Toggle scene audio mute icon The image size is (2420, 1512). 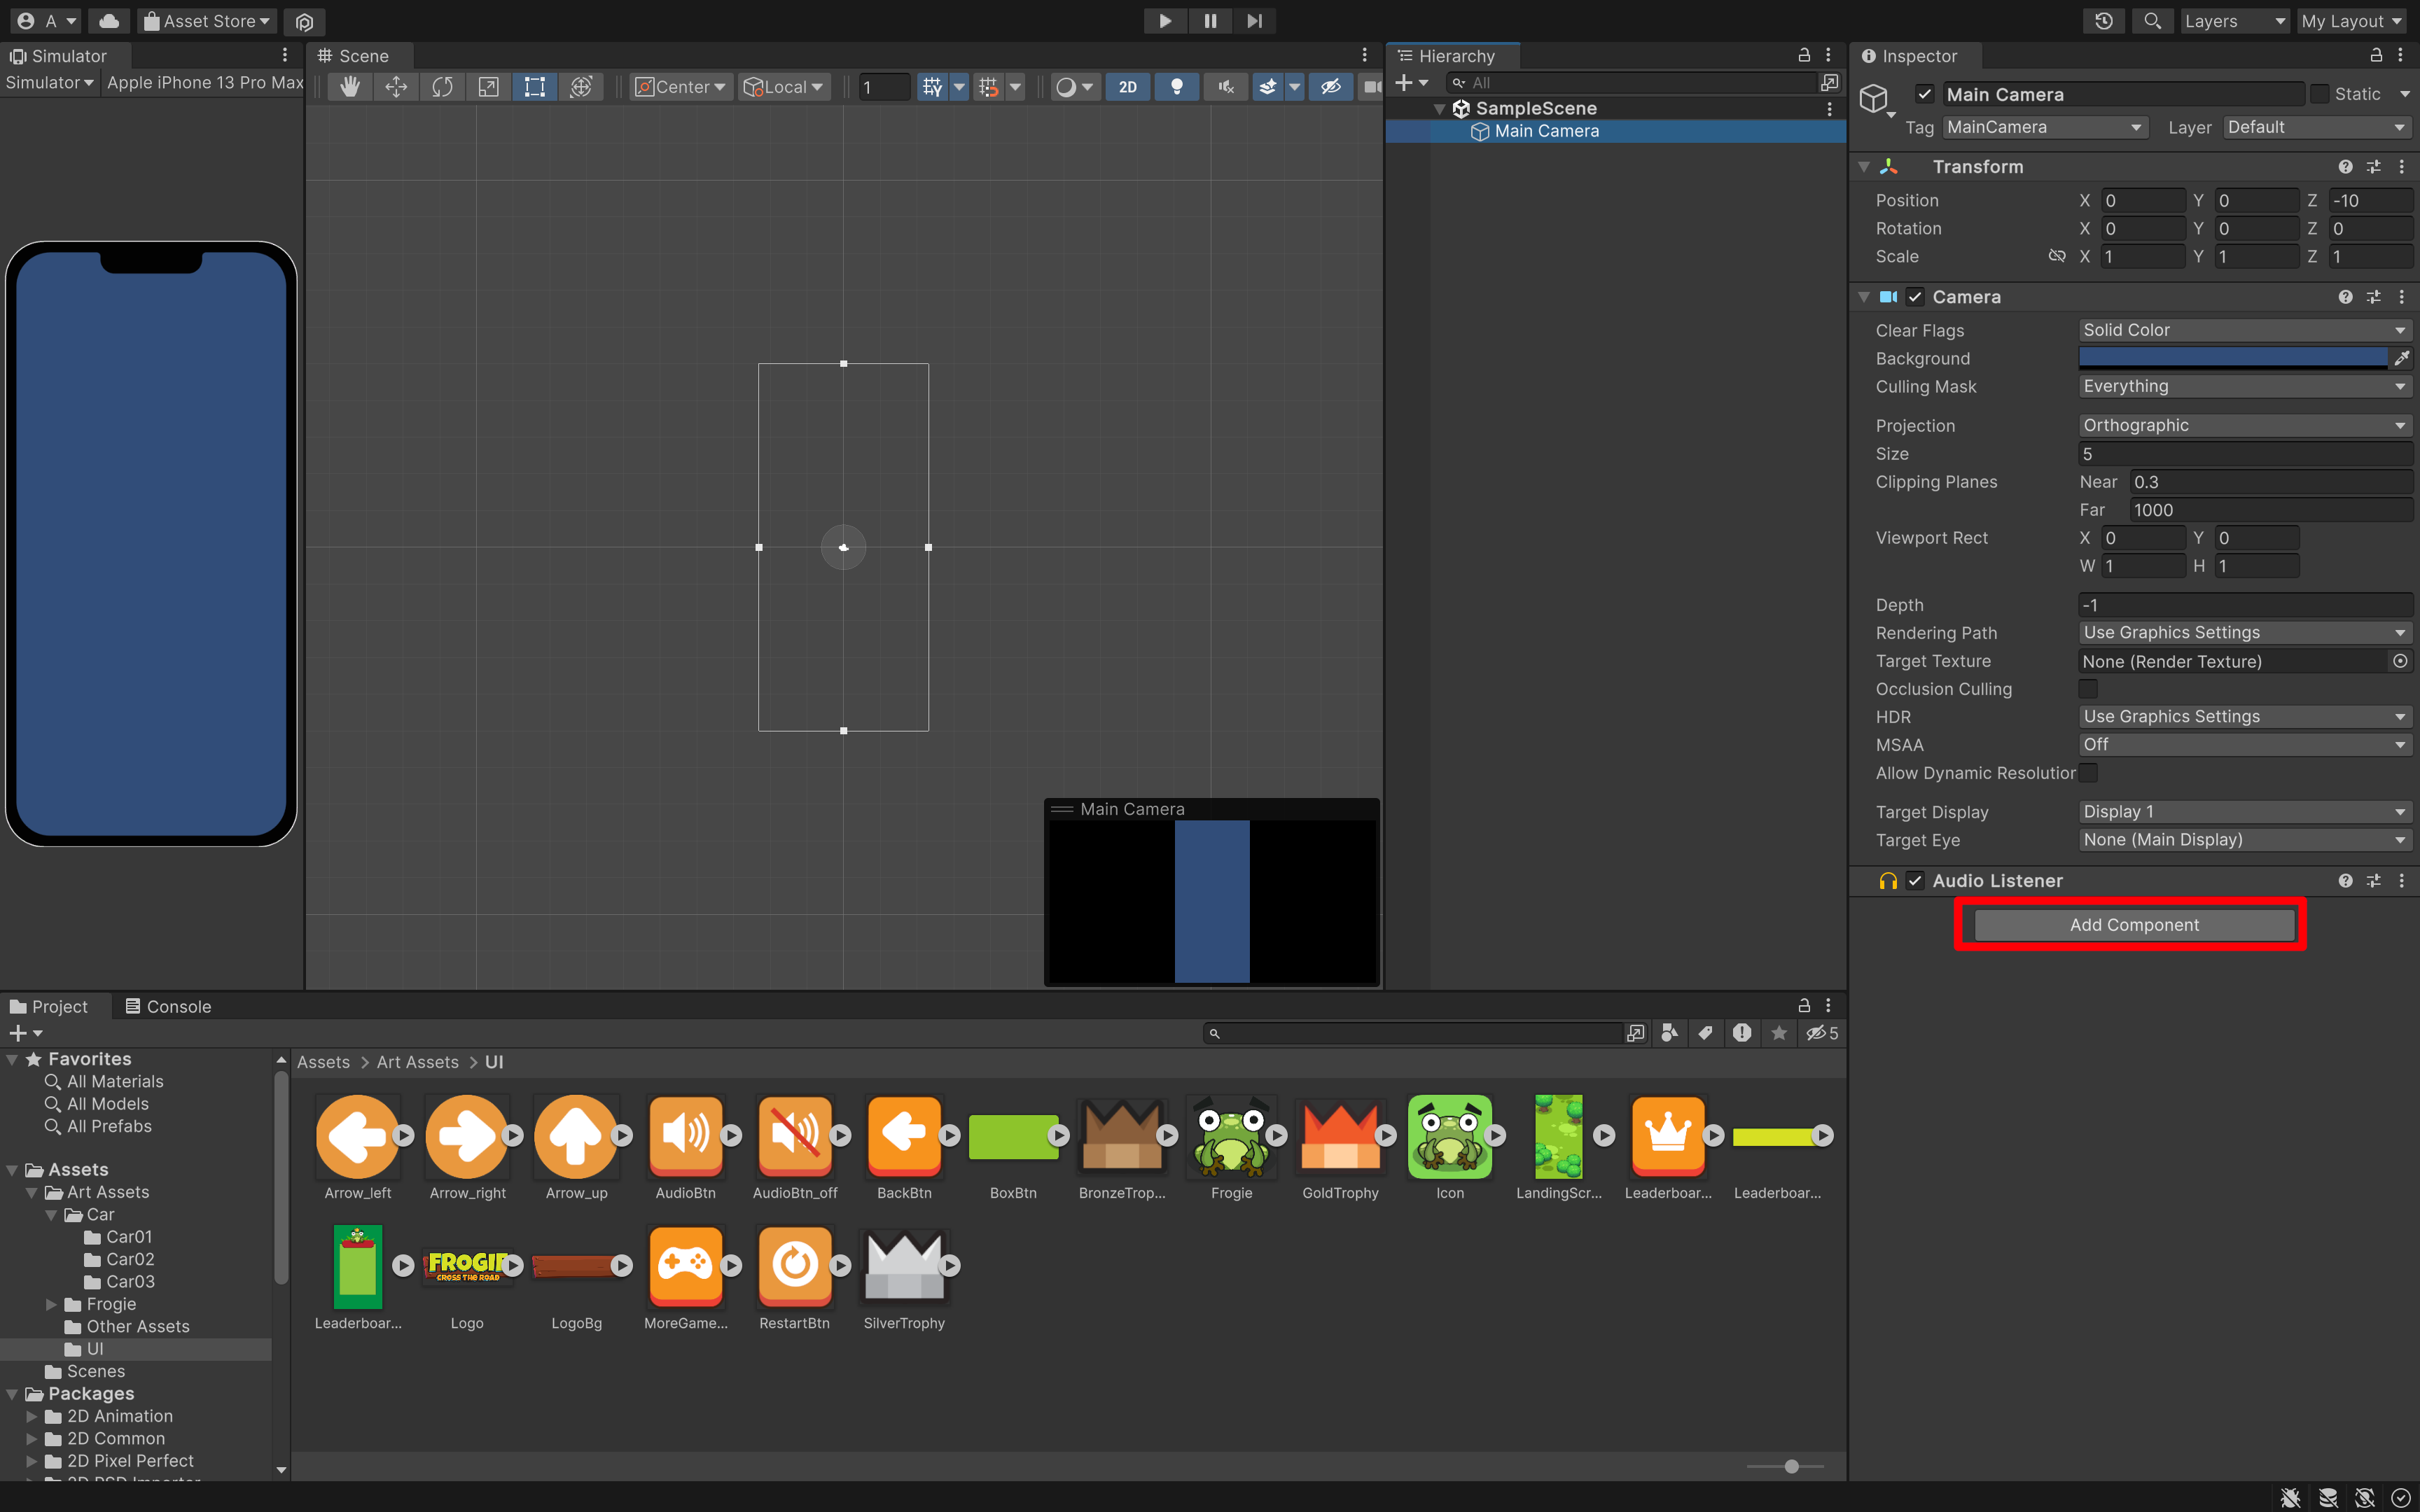(x=1225, y=87)
